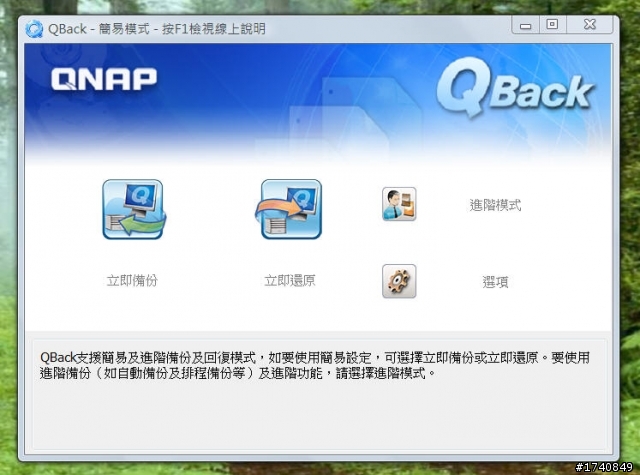Close the QBack window
This screenshot has width=640, height=475.
coord(589,25)
